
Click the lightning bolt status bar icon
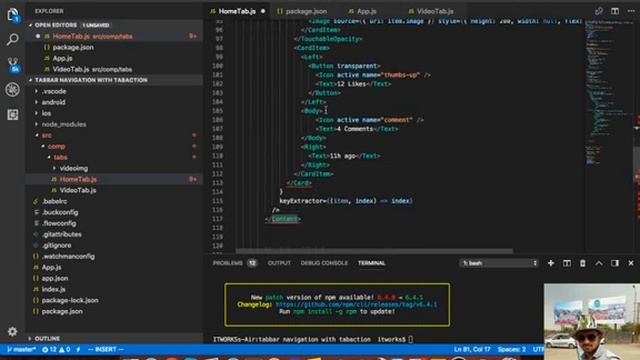(x=78, y=349)
